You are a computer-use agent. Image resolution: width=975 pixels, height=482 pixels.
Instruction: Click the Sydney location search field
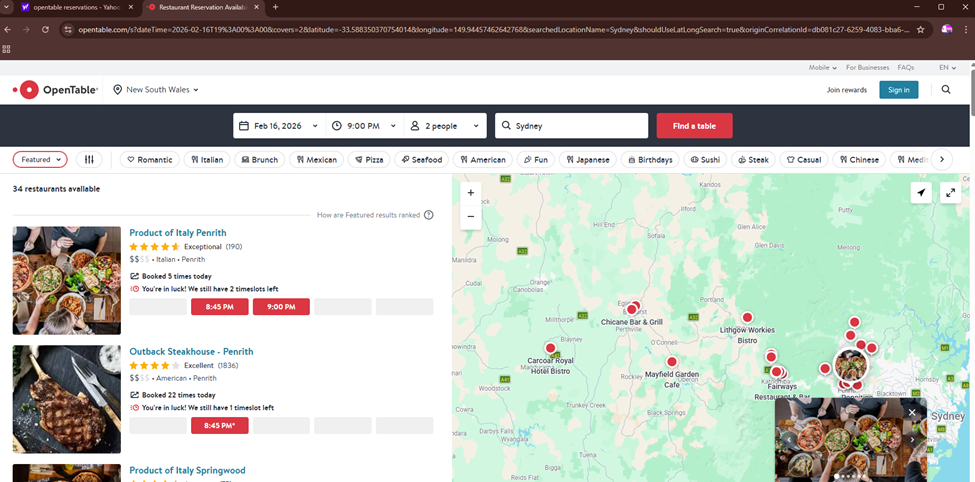click(x=571, y=126)
